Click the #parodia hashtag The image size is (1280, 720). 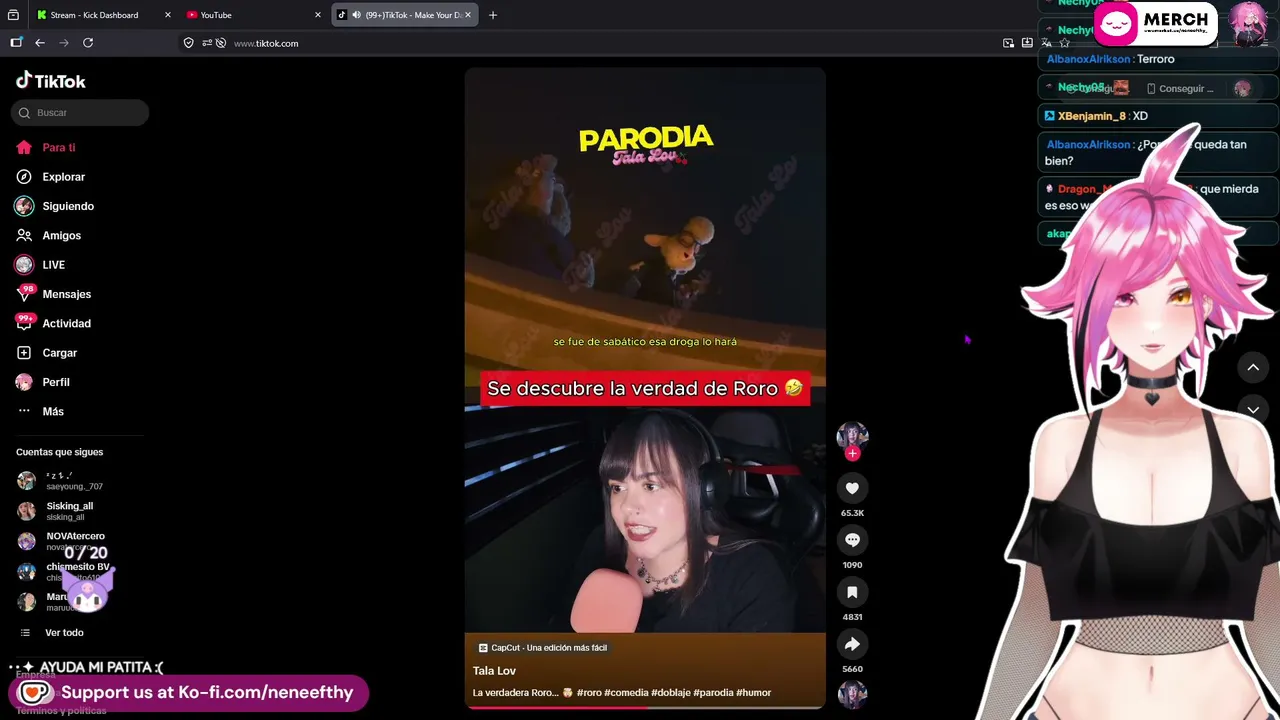714,693
